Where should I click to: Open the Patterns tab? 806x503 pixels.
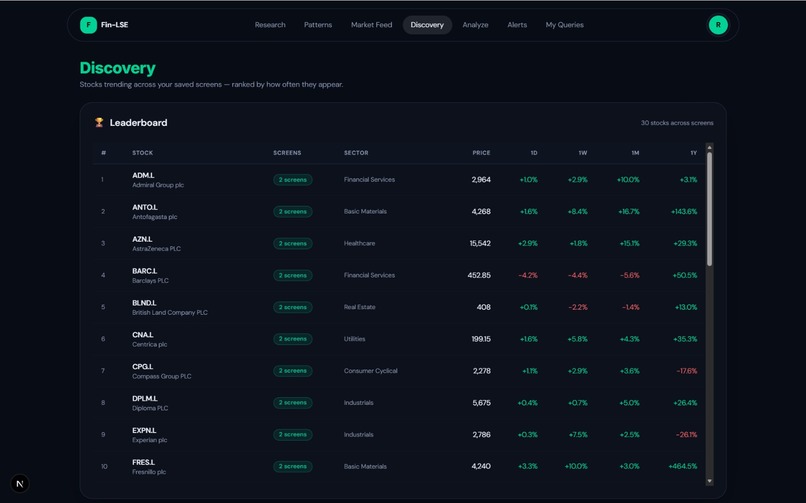click(x=318, y=25)
